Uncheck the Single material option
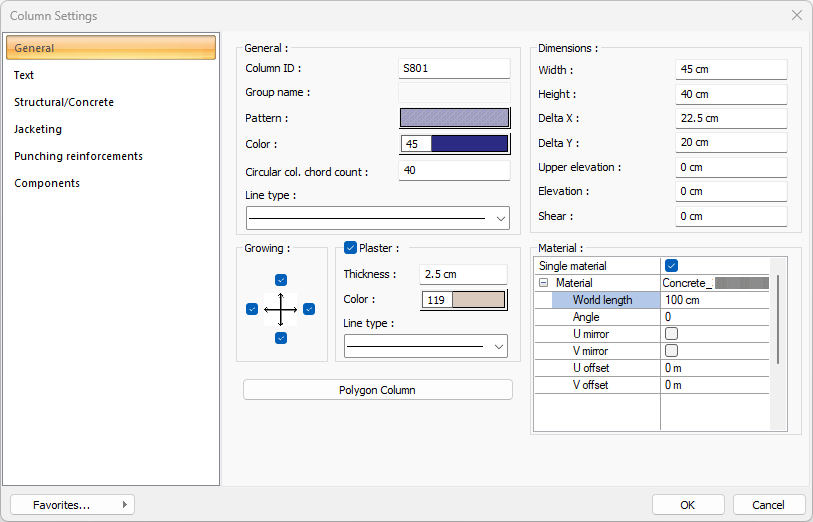Screen dimensions: 813x522 click(x=671, y=266)
